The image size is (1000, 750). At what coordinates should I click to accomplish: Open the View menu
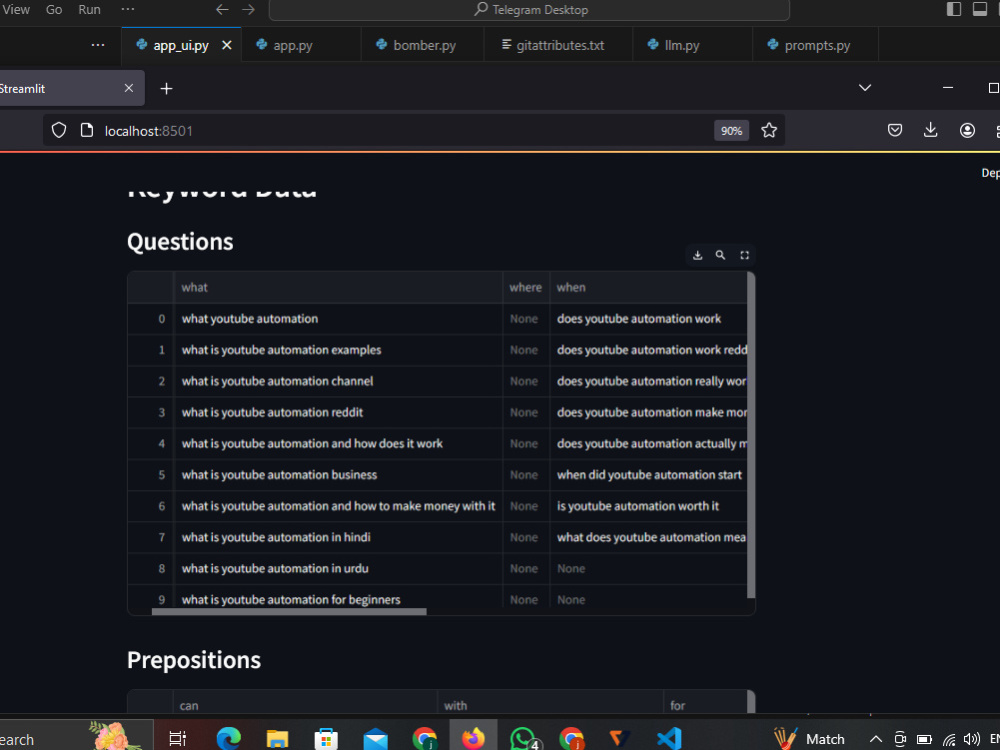[x=16, y=10]
